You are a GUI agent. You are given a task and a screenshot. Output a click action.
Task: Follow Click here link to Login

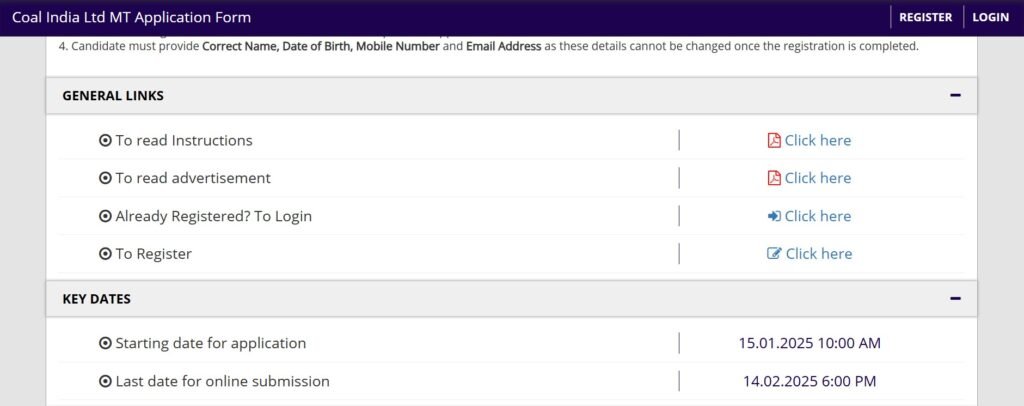(817, 216)
